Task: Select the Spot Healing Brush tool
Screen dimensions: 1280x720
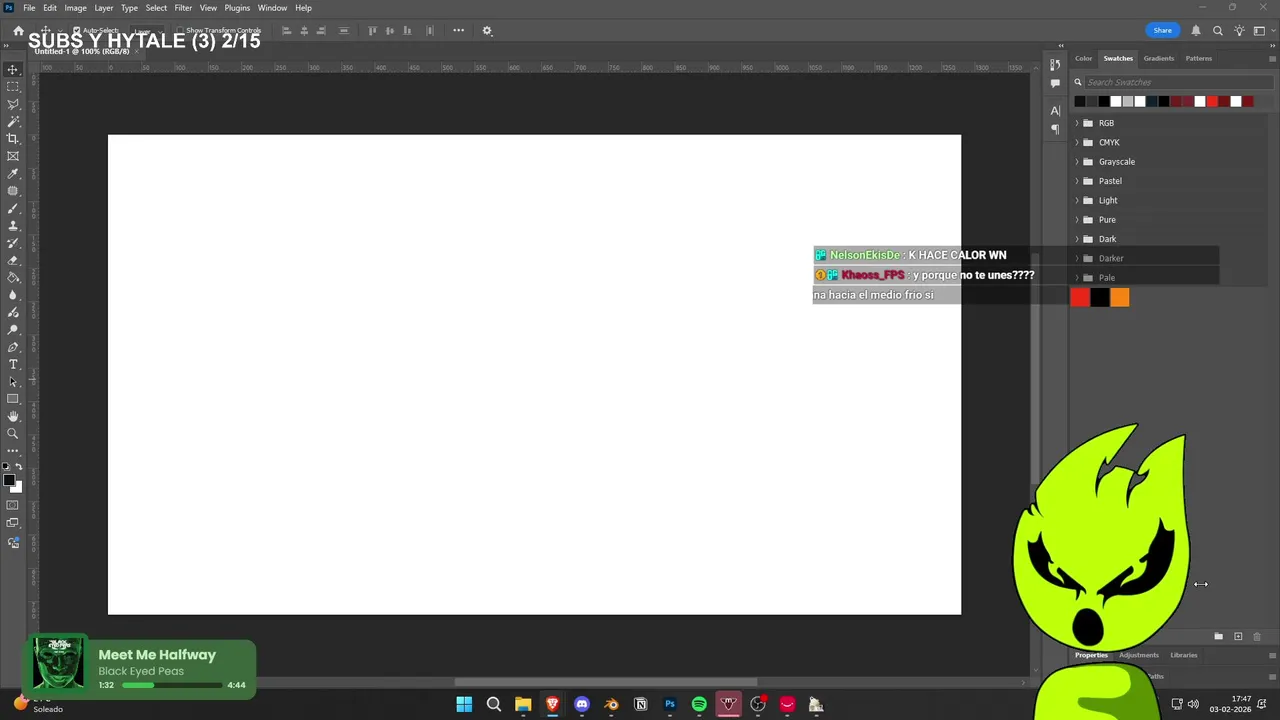Action: [x=13, y=191]
